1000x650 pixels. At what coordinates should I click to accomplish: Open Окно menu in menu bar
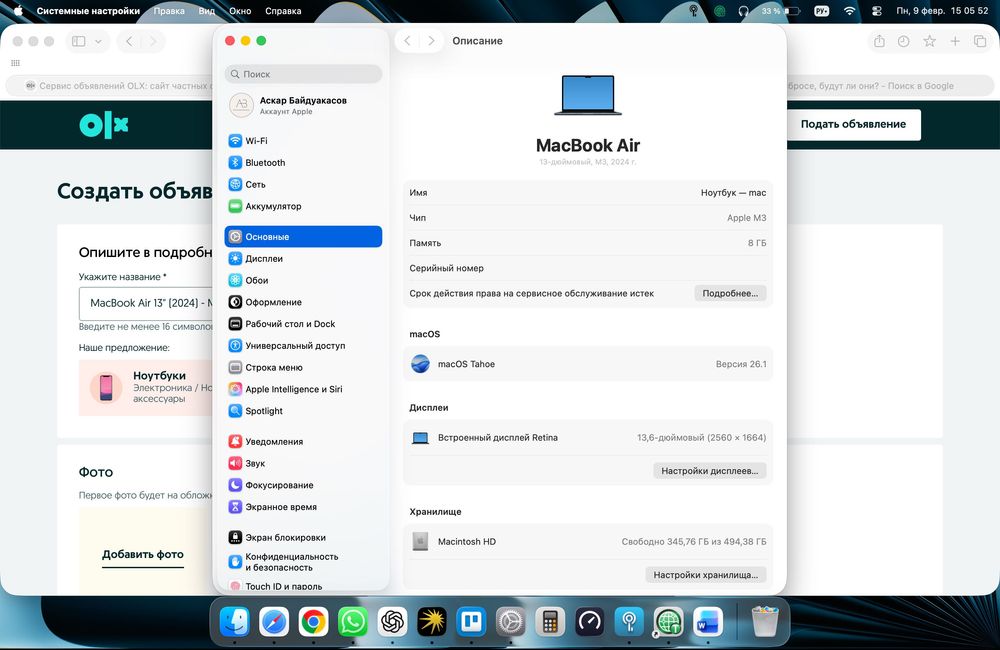click(x=240, y=11)
